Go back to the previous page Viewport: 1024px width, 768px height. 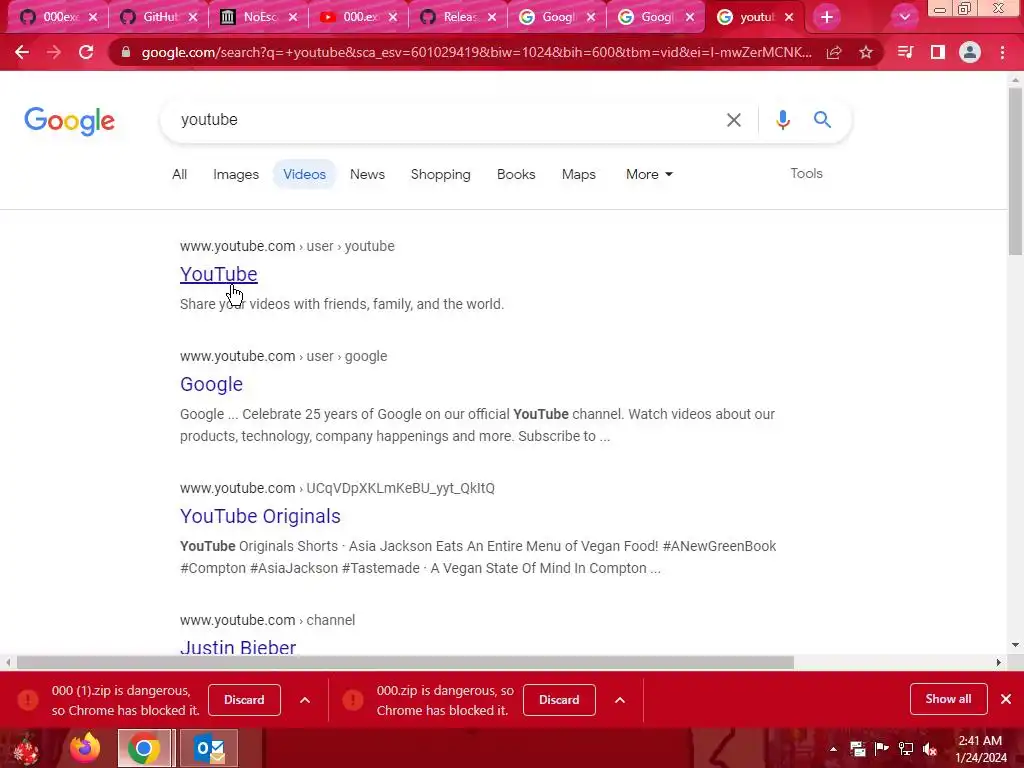22,52
